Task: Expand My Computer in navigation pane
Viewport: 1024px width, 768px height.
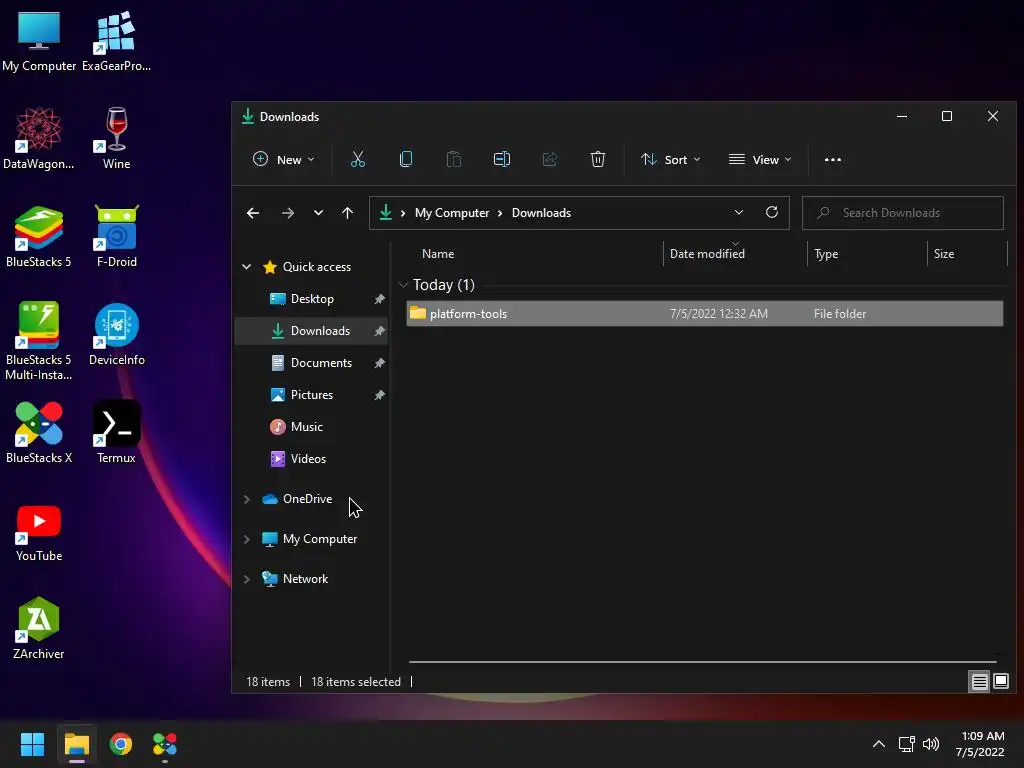Action: (x=247, y=539)
